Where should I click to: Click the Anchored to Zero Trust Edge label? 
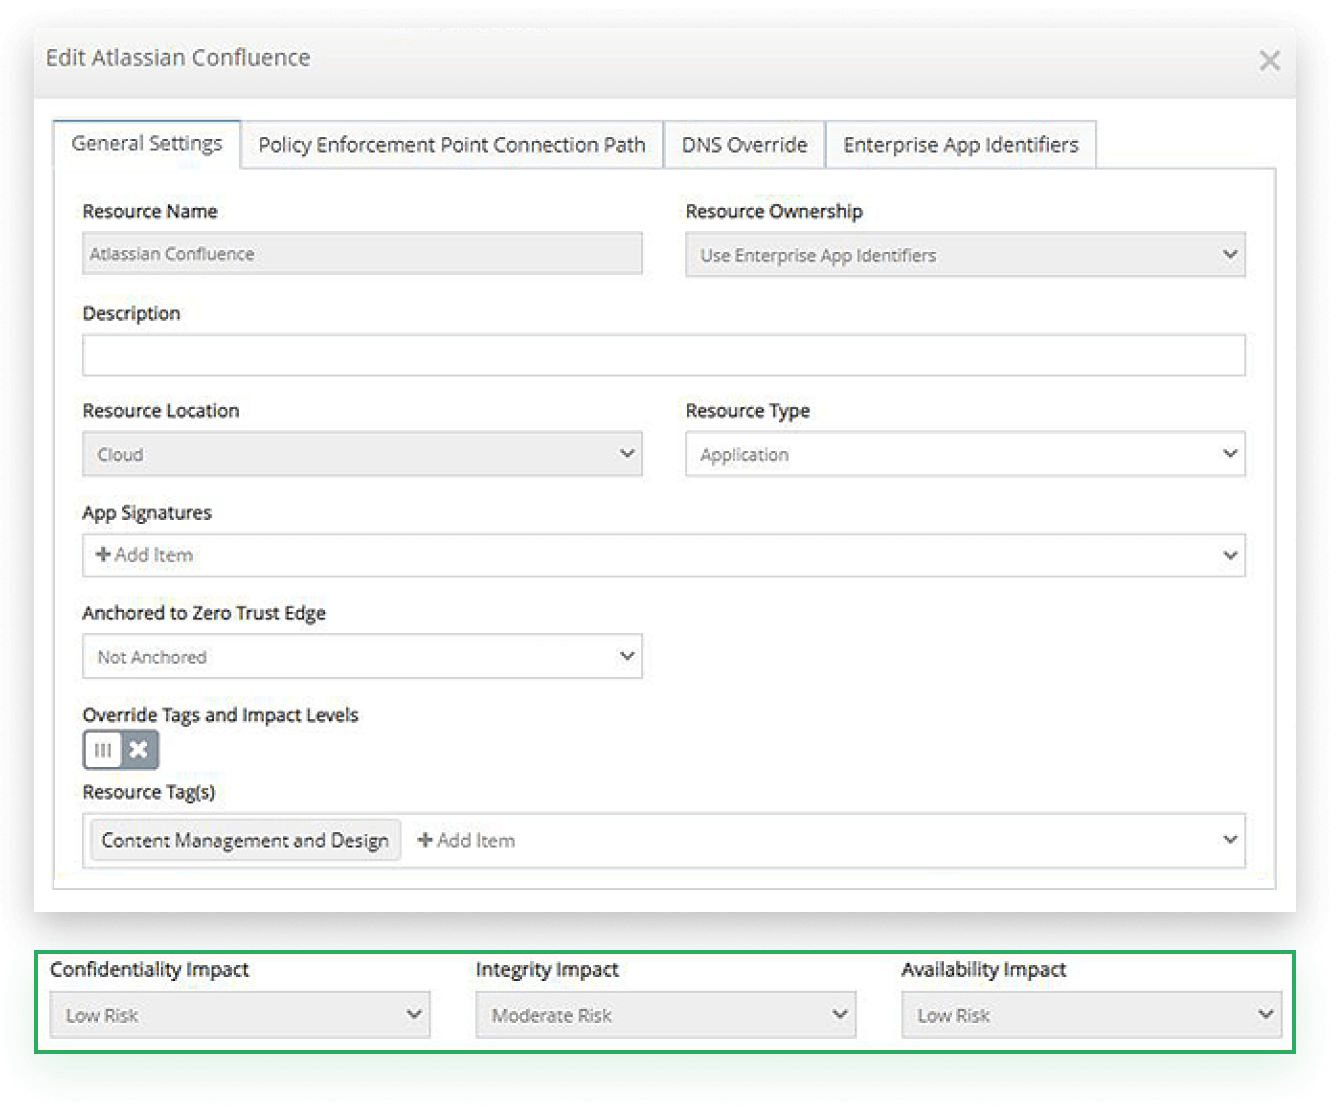tap(204, 613)
